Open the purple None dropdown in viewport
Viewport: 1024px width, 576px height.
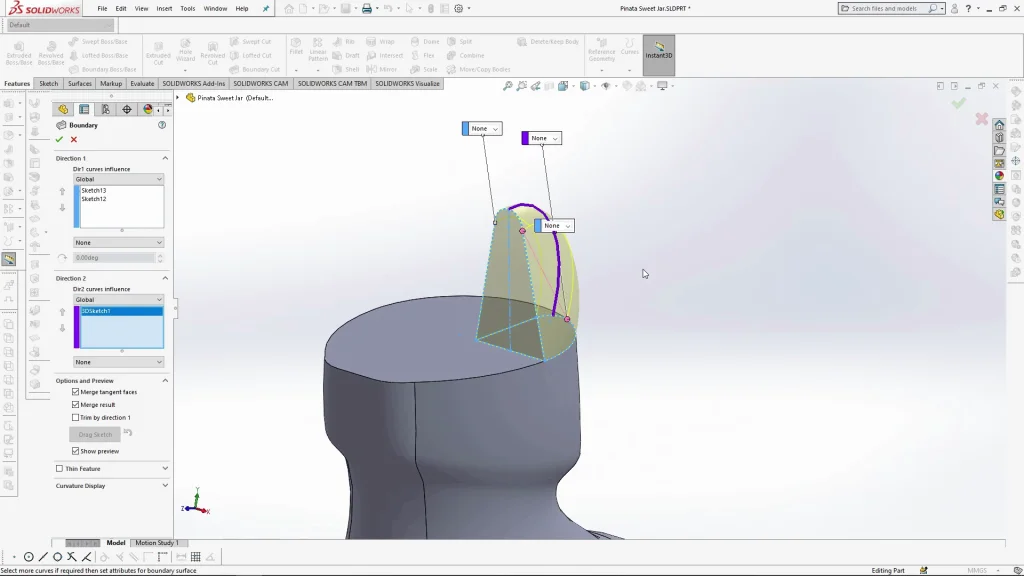544,138
